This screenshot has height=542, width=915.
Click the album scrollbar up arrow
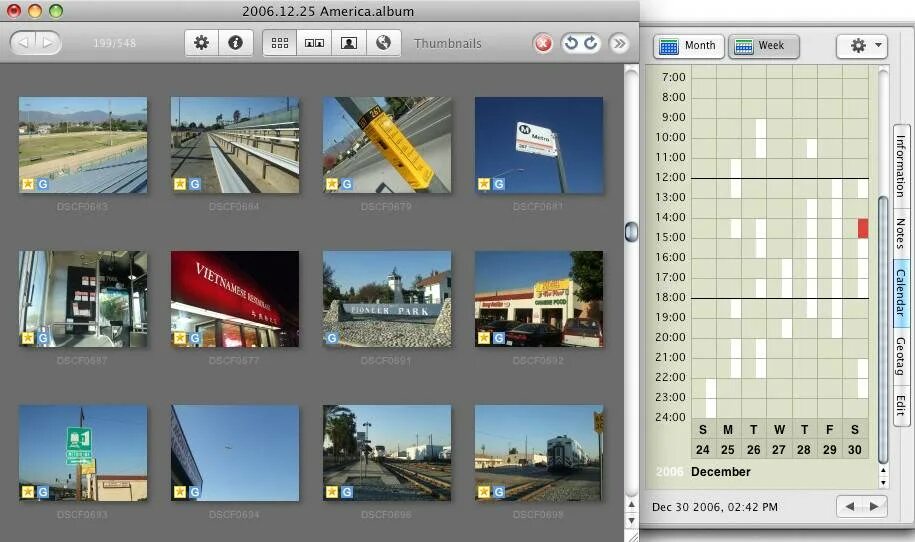[631, 504]
